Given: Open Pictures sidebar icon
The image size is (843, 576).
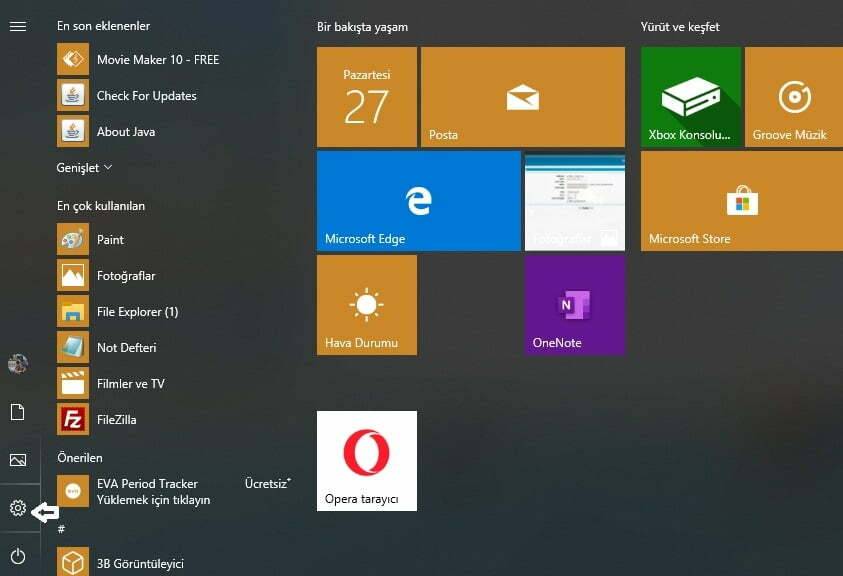Looking at the screenshot, I should [18, 460].
